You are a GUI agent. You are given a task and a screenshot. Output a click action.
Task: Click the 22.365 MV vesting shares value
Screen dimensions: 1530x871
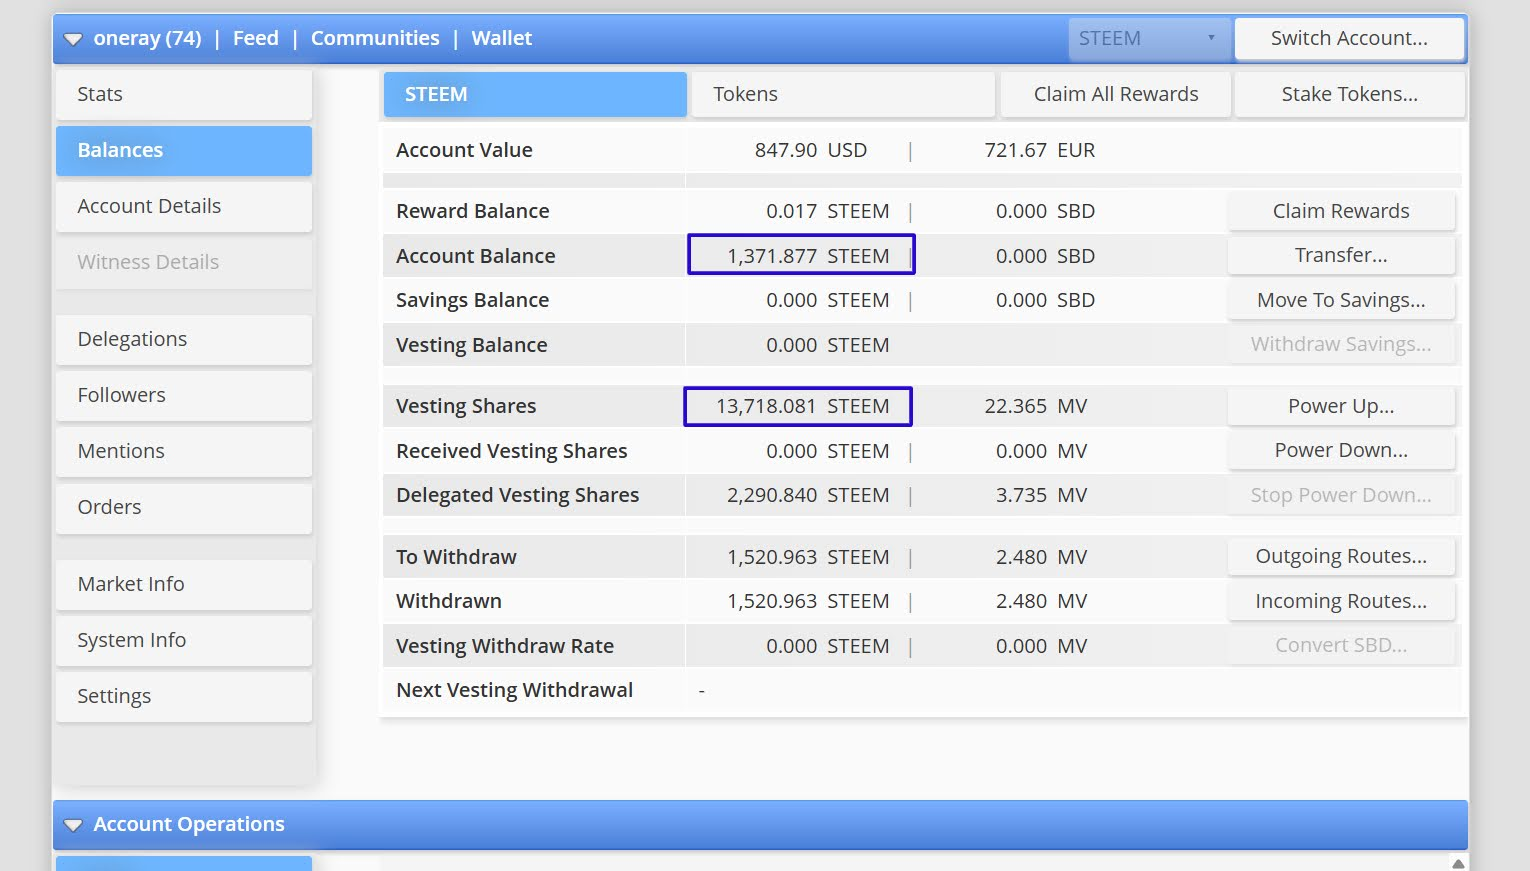point(1036,406)
